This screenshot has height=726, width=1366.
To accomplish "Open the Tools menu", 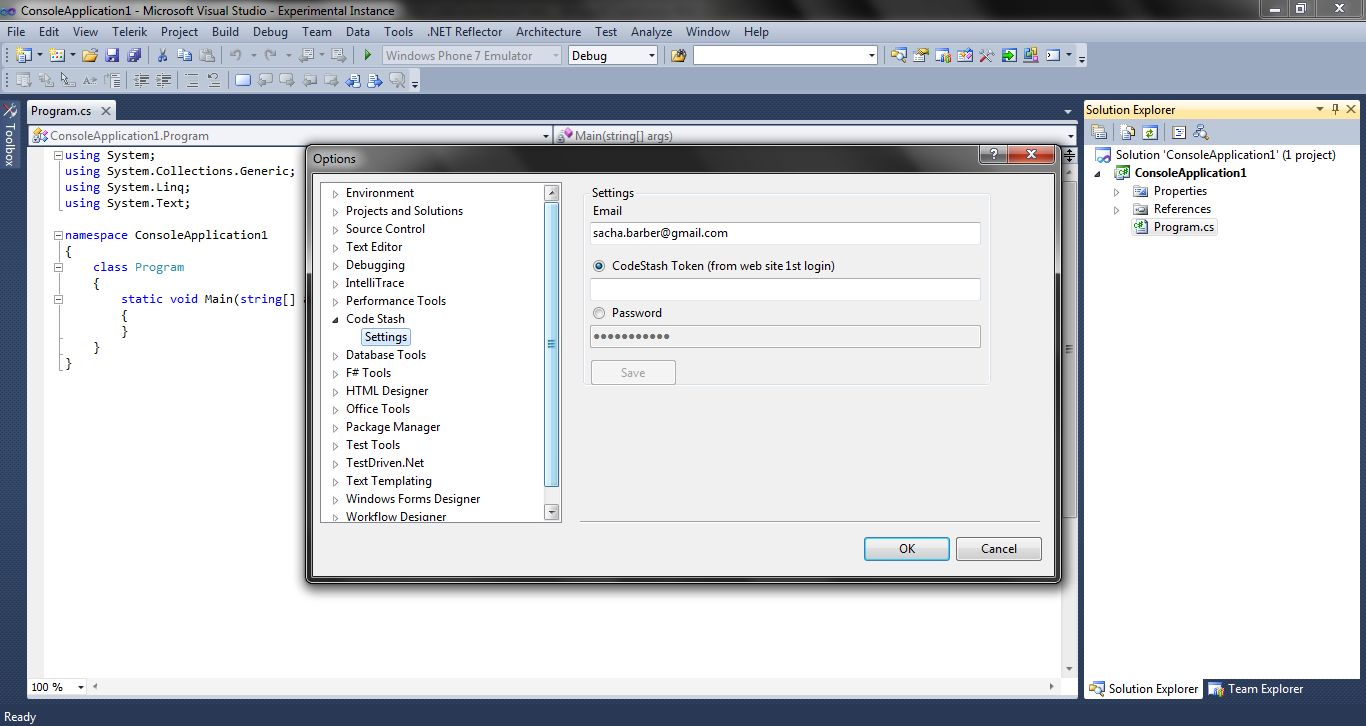I will click(x=399, y=32).
